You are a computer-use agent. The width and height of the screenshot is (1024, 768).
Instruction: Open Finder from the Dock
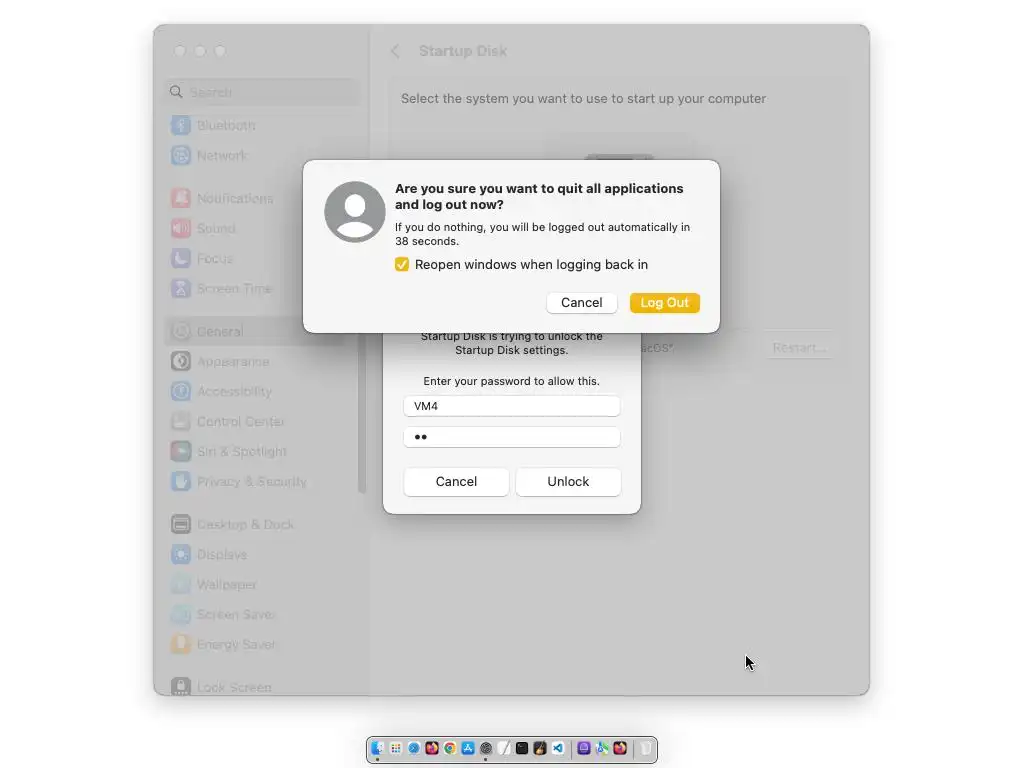click(377, 748)
